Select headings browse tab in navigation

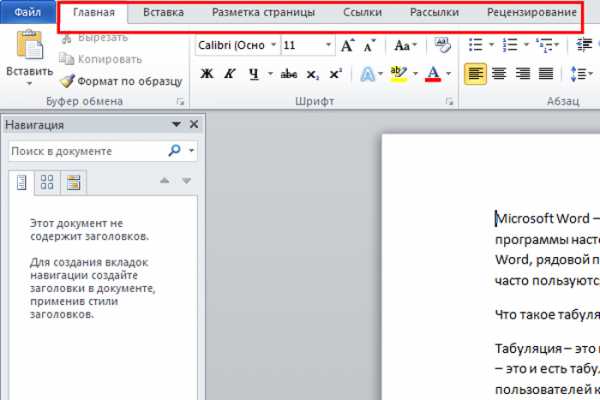21,182
